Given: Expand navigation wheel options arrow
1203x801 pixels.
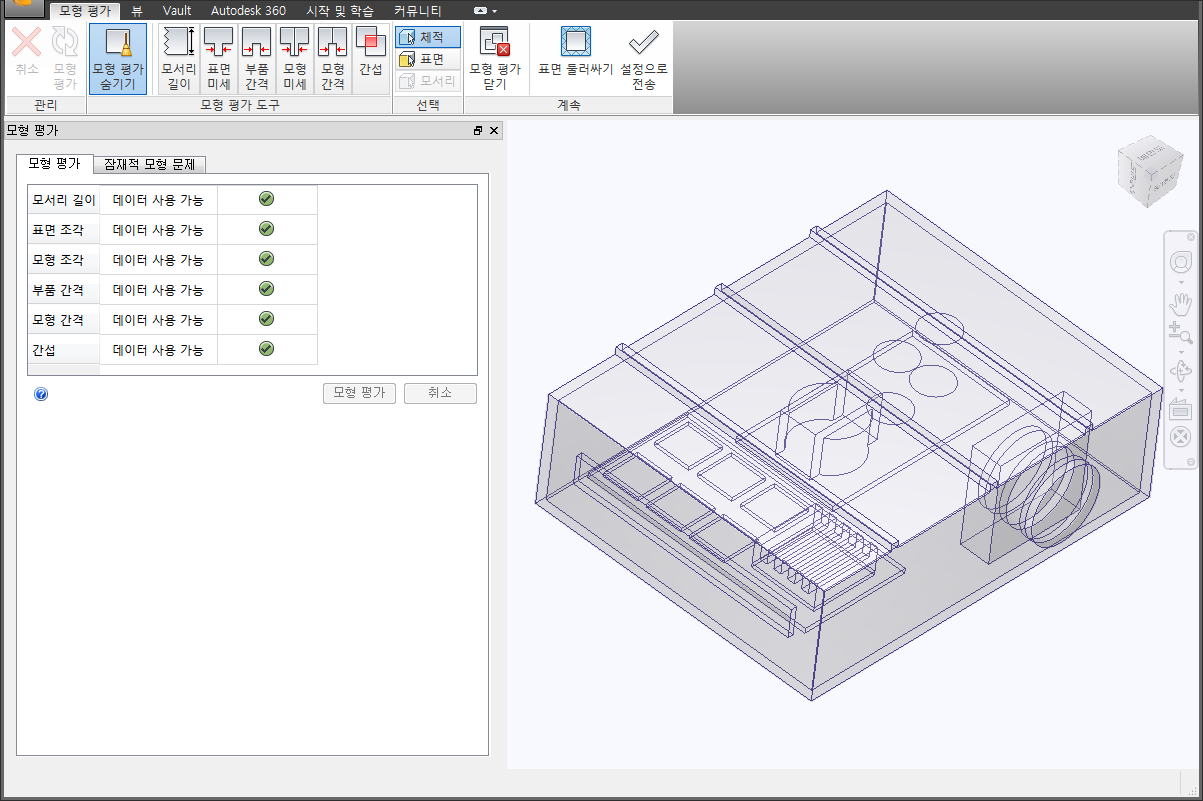Looking at the screenshot, I should (x=1180, y=283).
